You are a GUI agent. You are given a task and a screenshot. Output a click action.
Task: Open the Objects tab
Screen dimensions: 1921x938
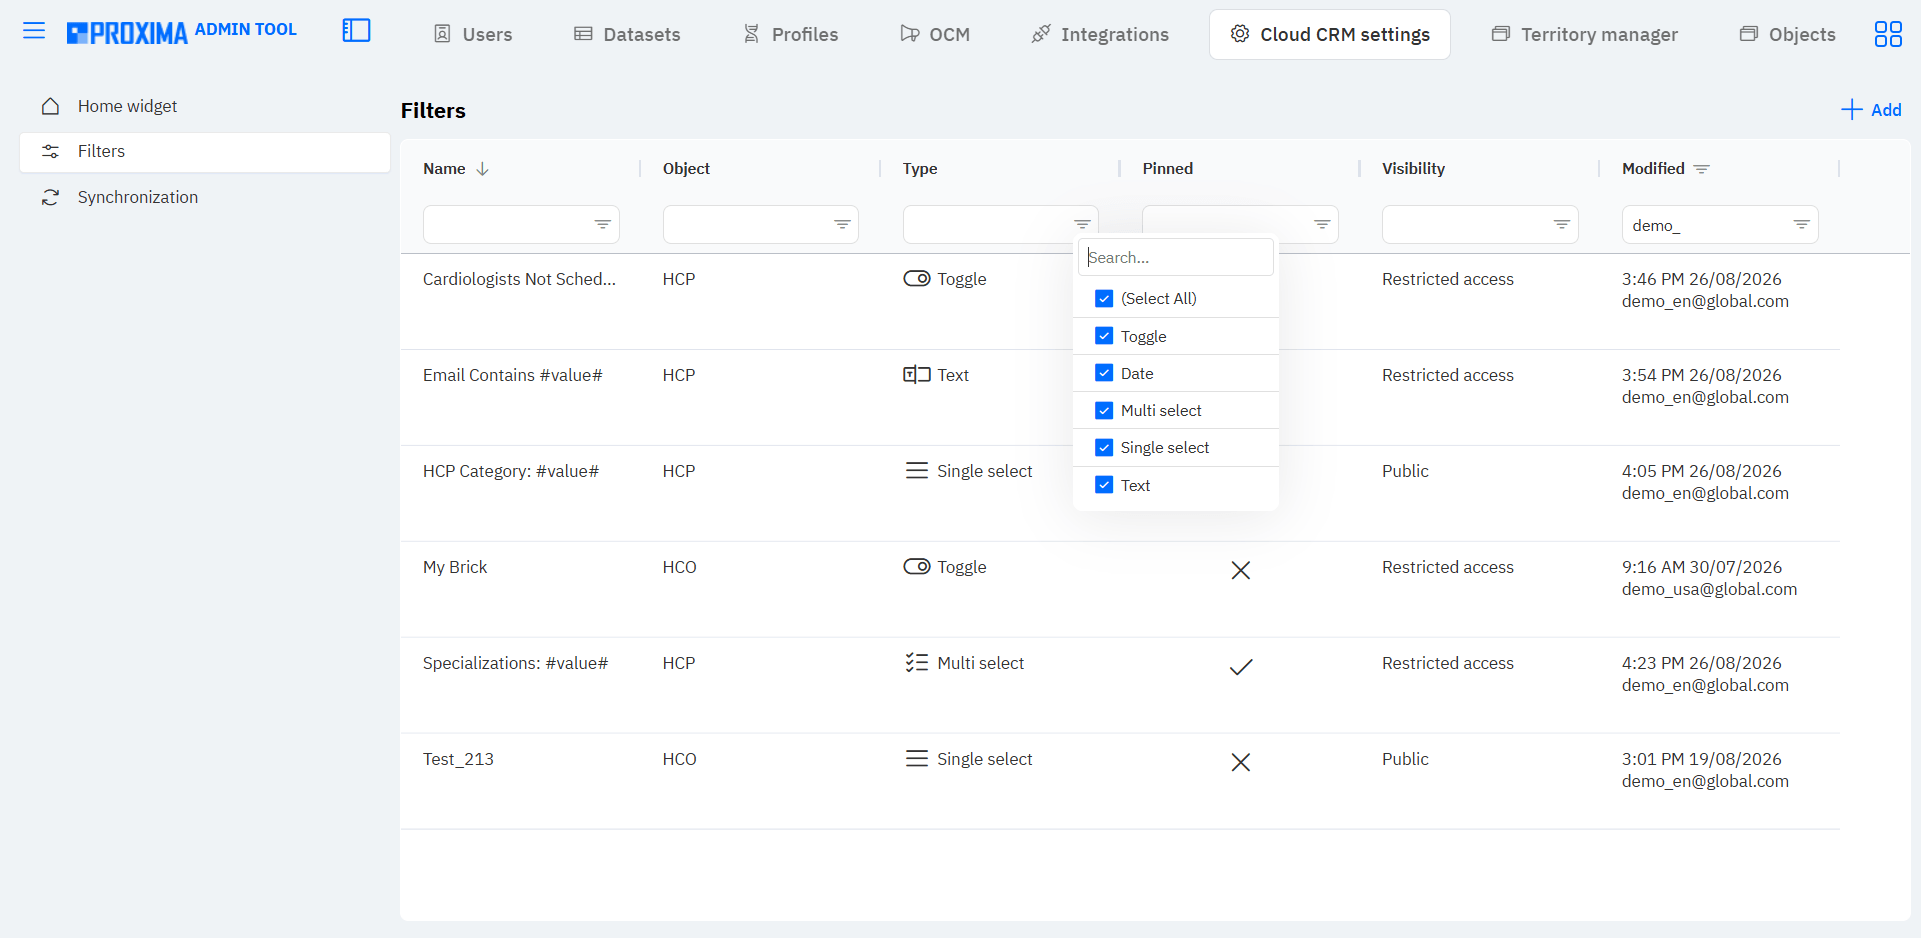coord(1788,34)
